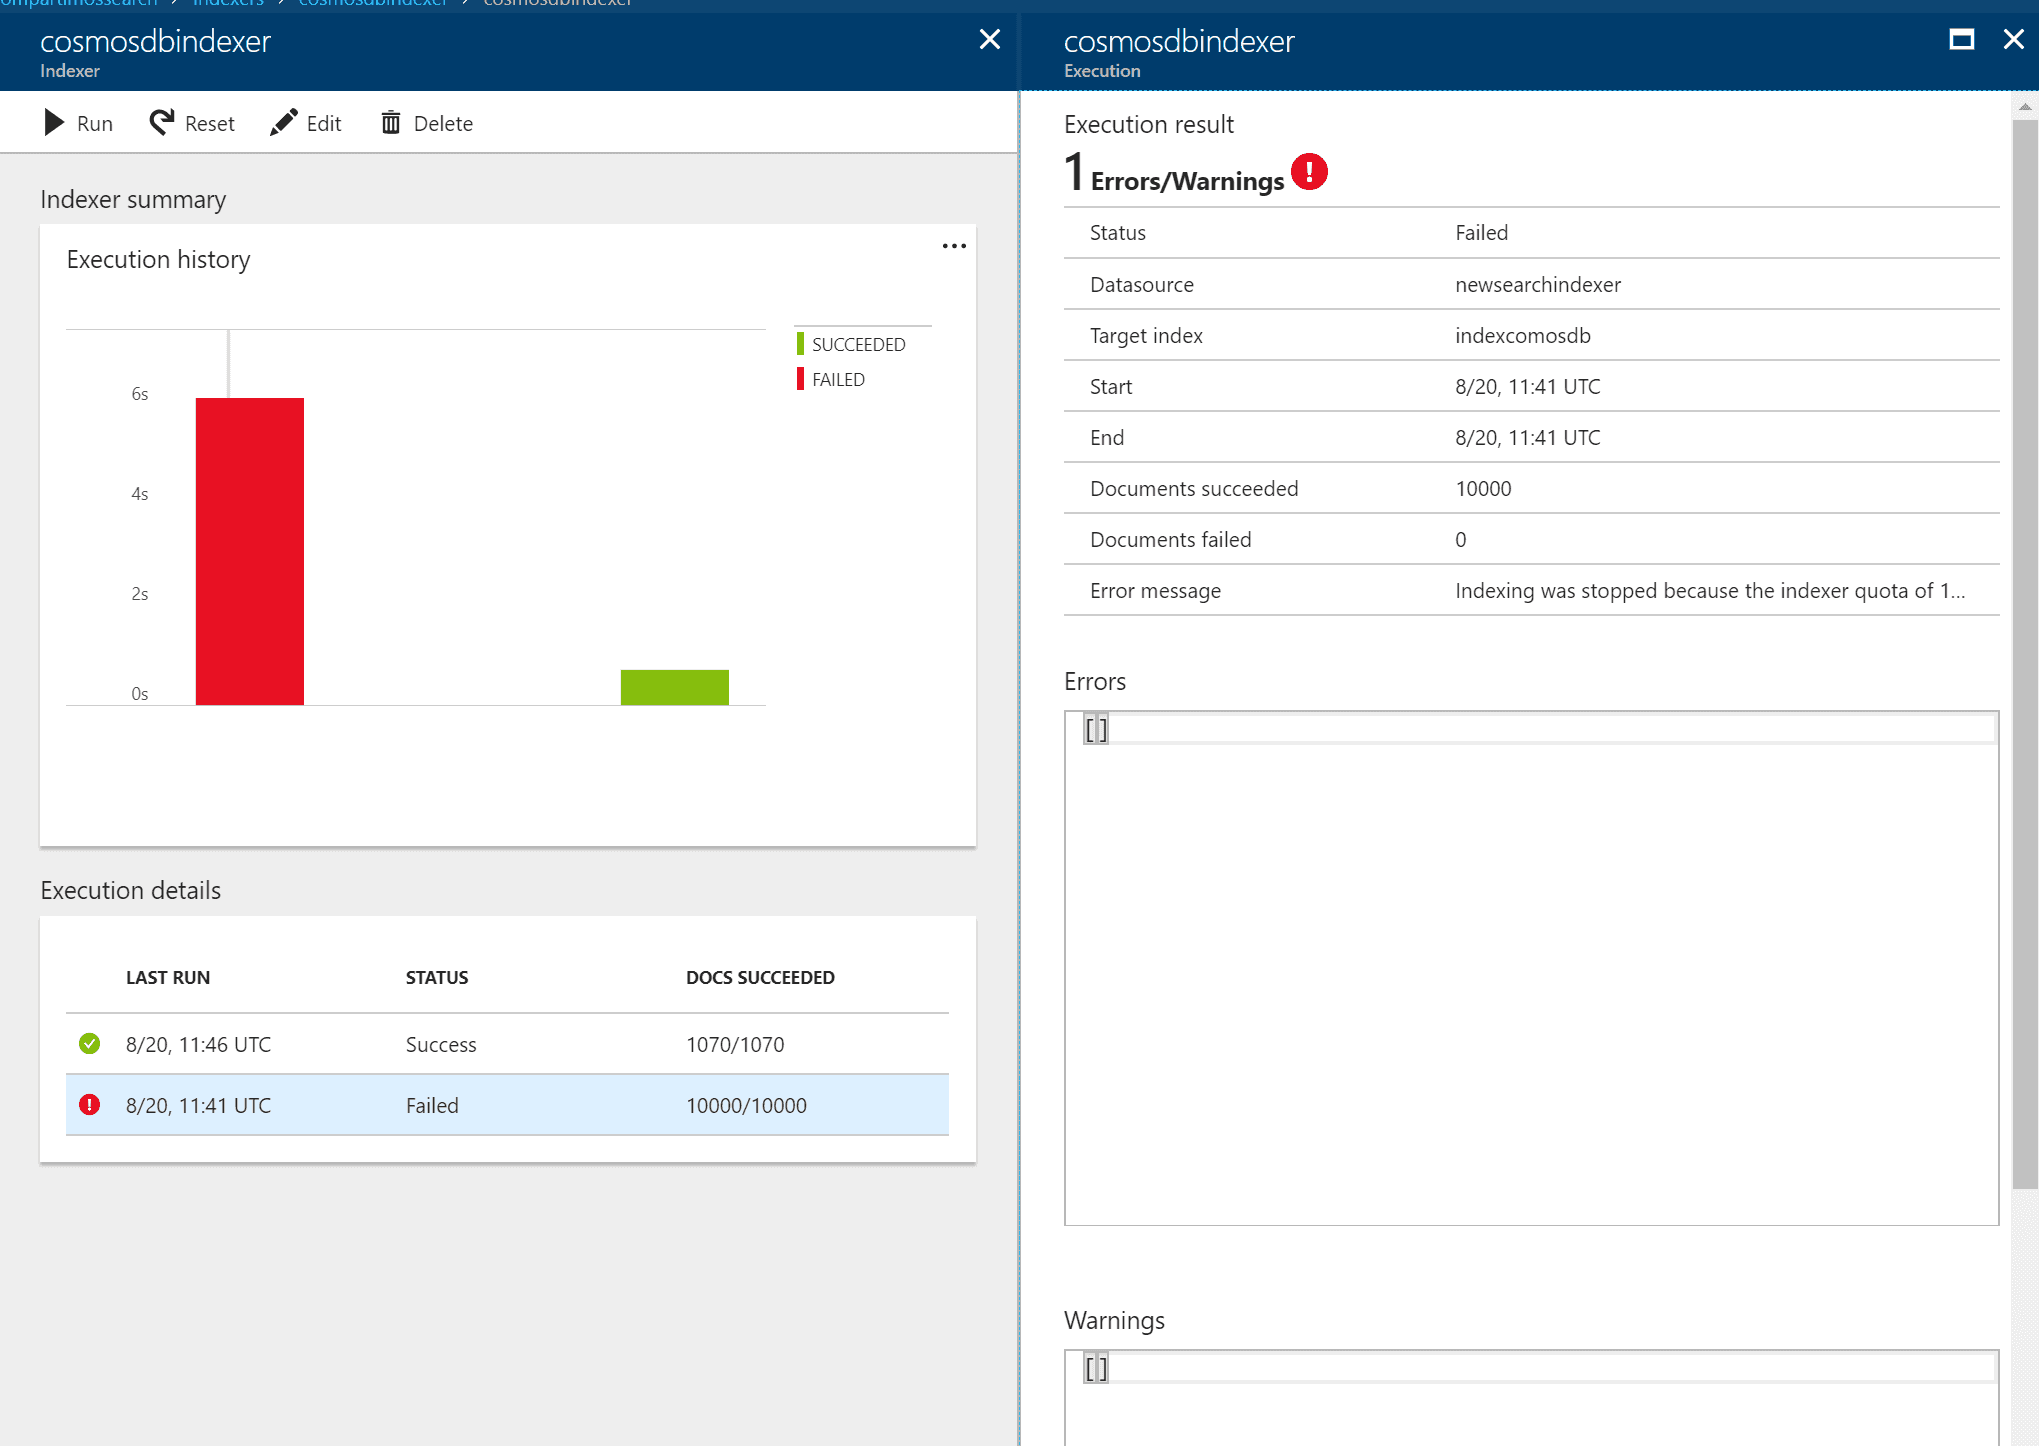
Task: Click the Execution blade scrollbar up arrow
Action: [2025, 106]
